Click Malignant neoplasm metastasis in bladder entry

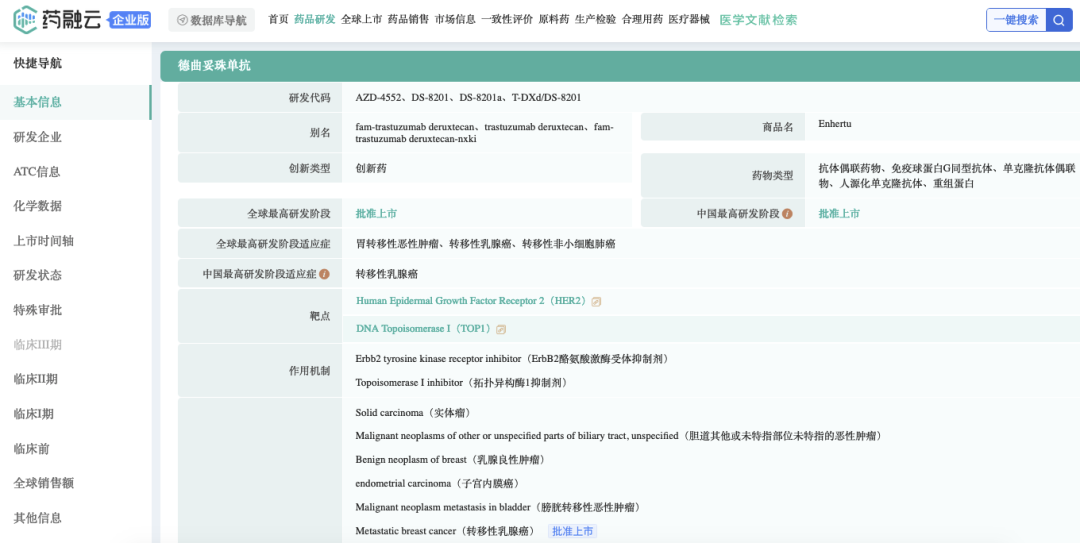pyautogui.click(x=500, y=507)
